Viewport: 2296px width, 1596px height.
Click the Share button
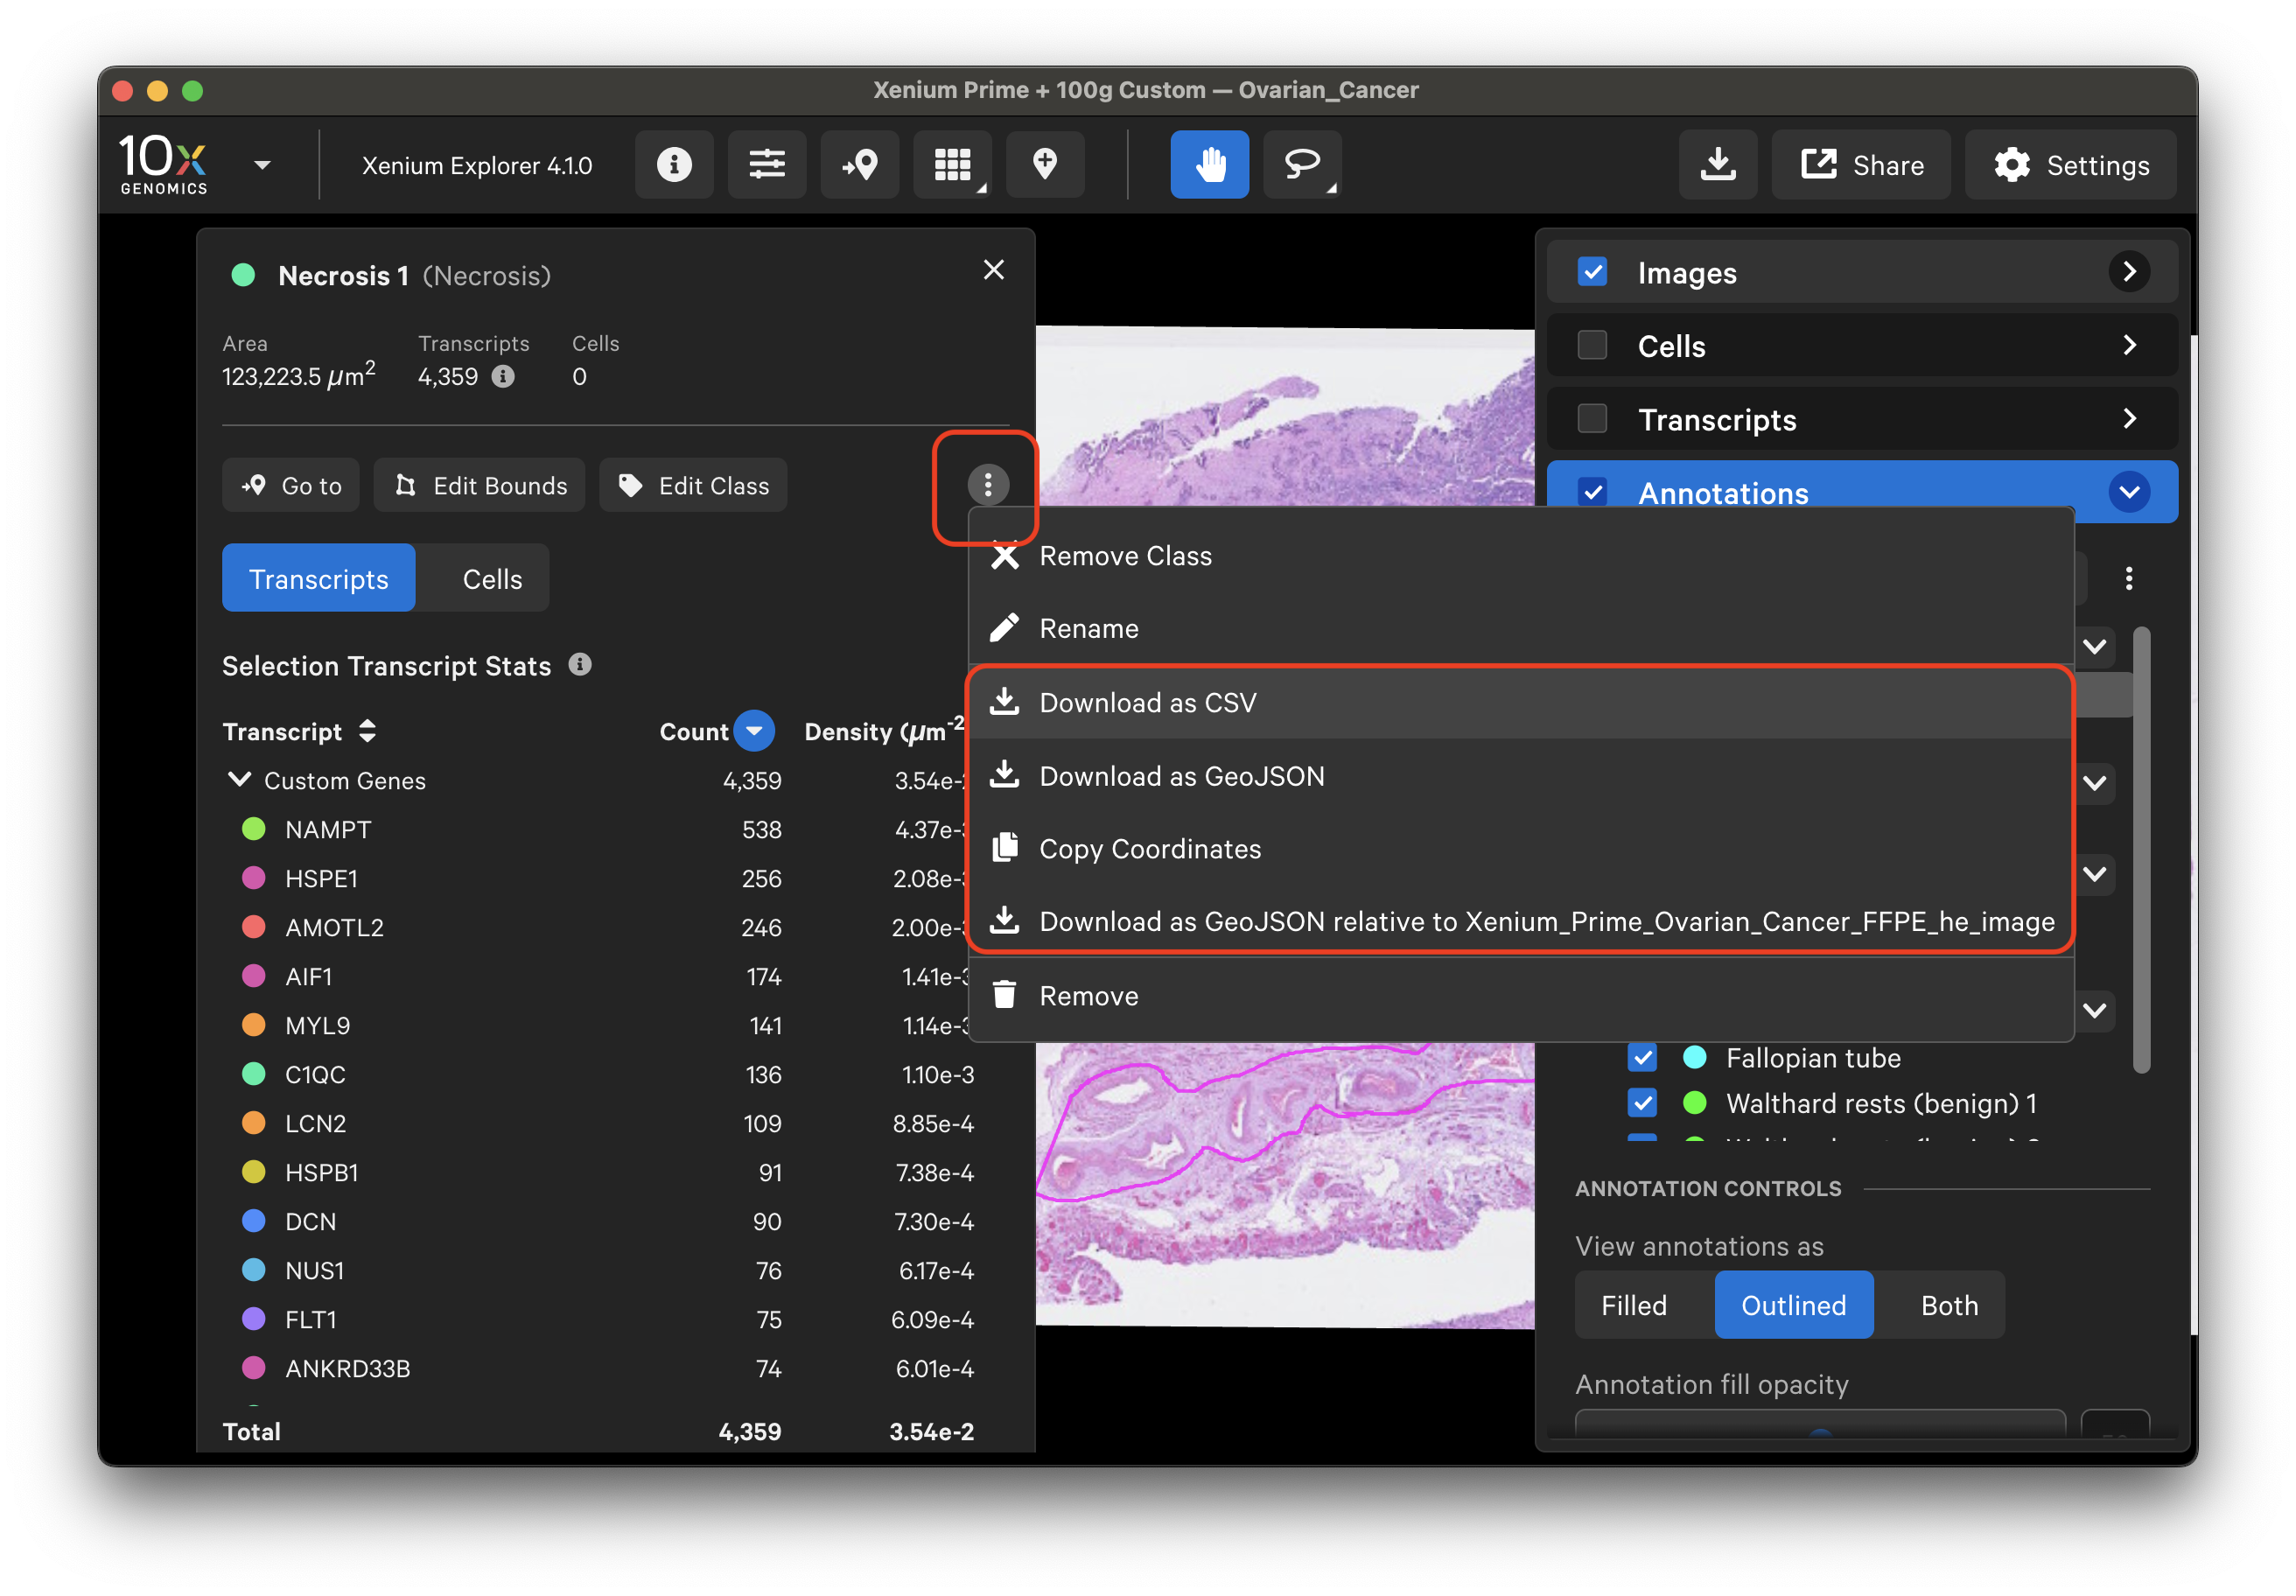[x=1861, y=165]
